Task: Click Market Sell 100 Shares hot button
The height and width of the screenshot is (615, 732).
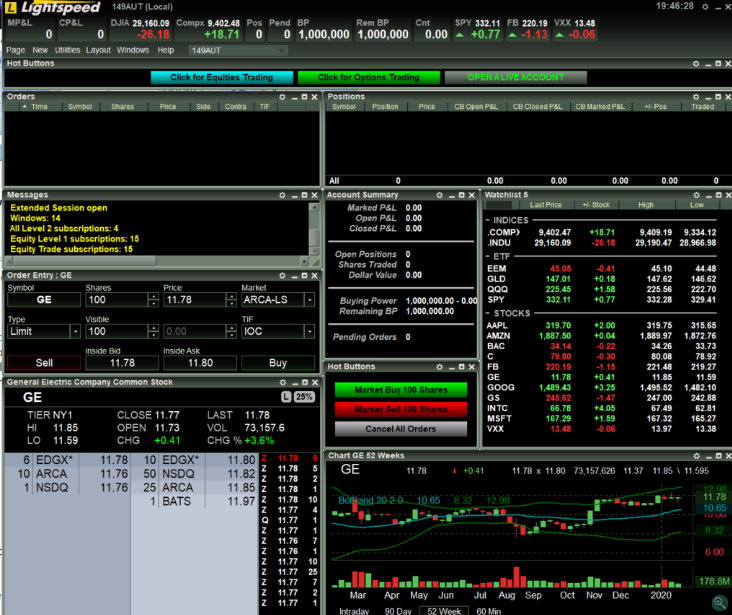Action: point(401,410)
